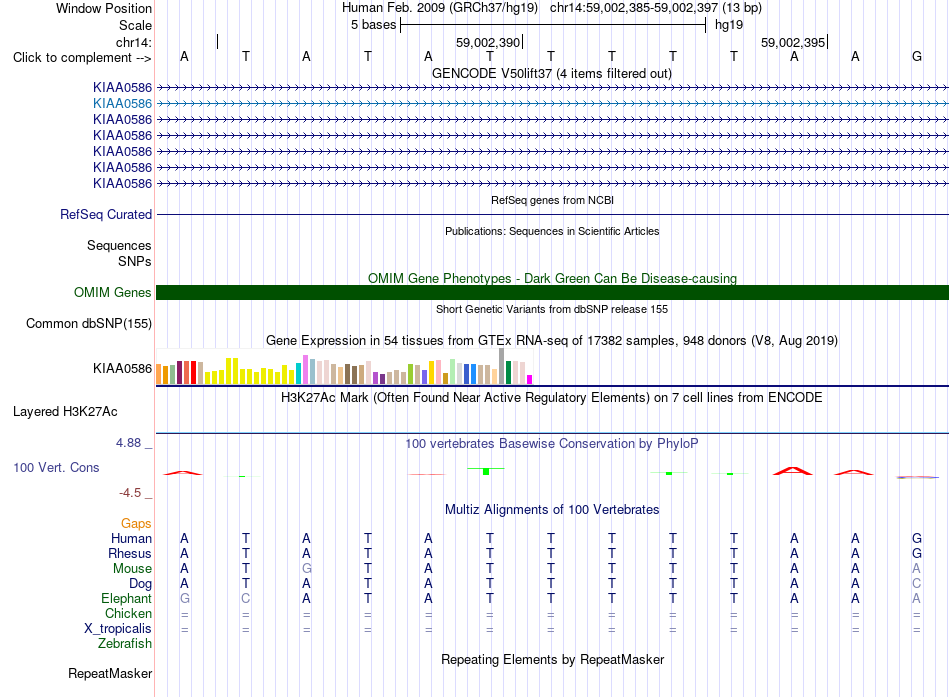Click the gray C in the Dog alignment row
The height and width of the screenshot is (697, 950).
(917, 584)
